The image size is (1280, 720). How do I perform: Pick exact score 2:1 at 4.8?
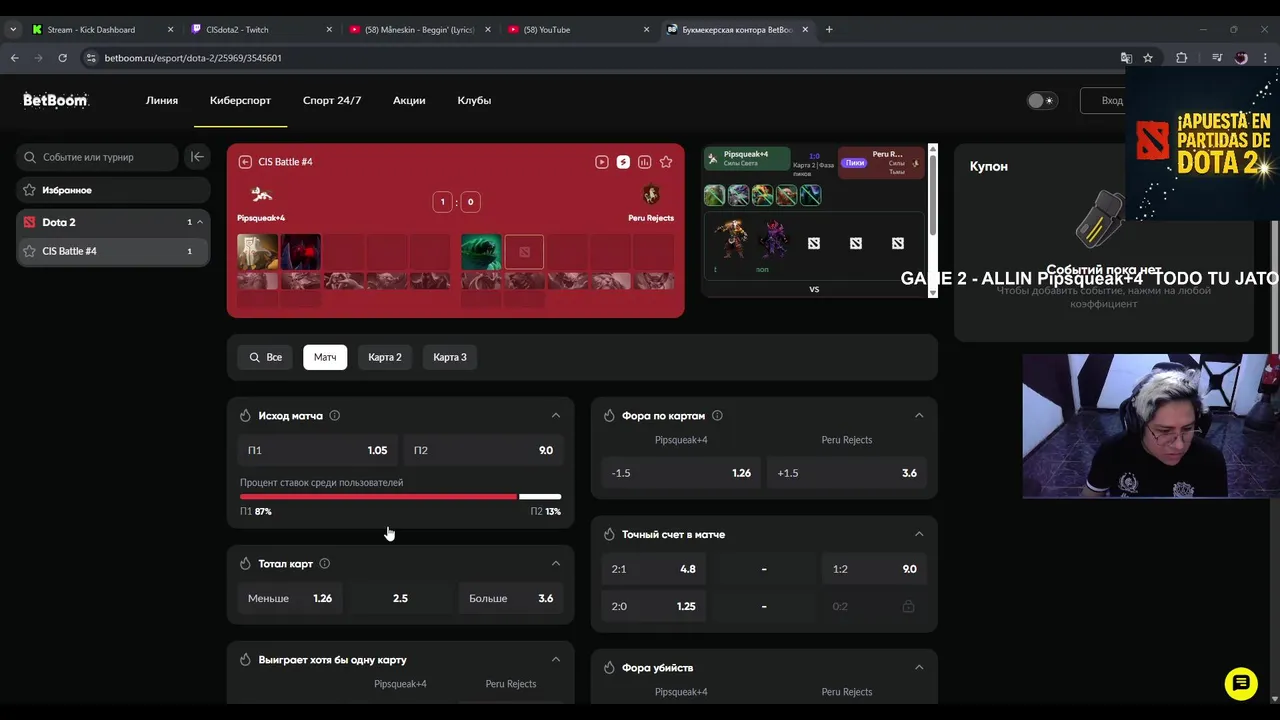pyautogui.click(x=654, y=569)
